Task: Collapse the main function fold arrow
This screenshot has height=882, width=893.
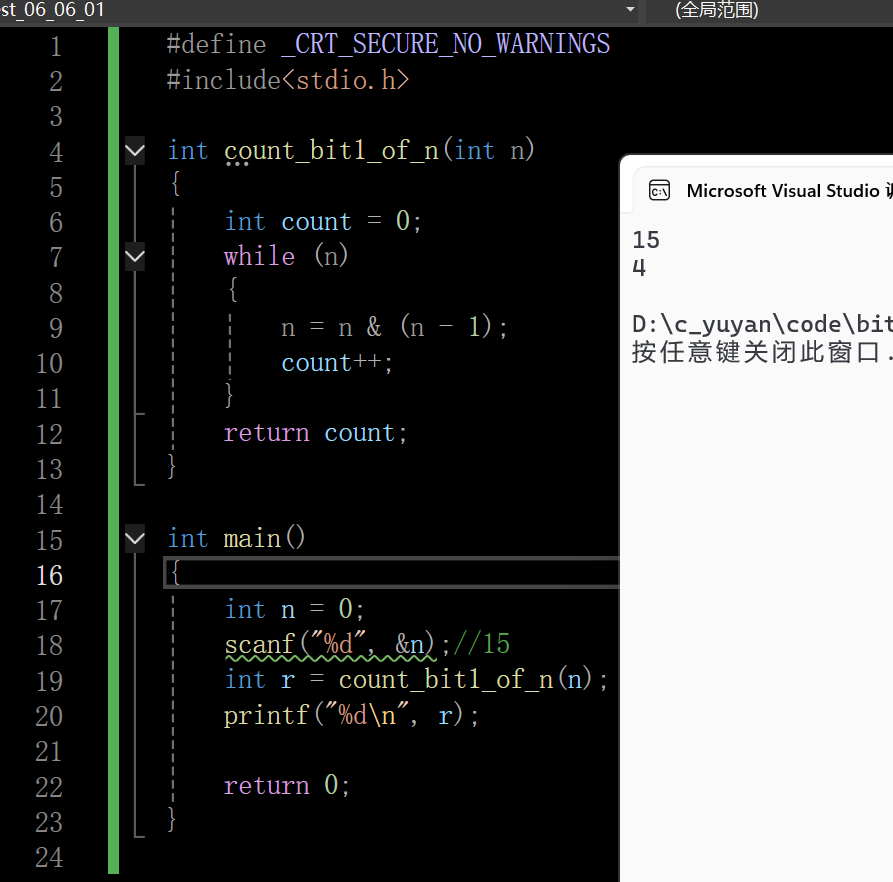Action: [135, 539]
